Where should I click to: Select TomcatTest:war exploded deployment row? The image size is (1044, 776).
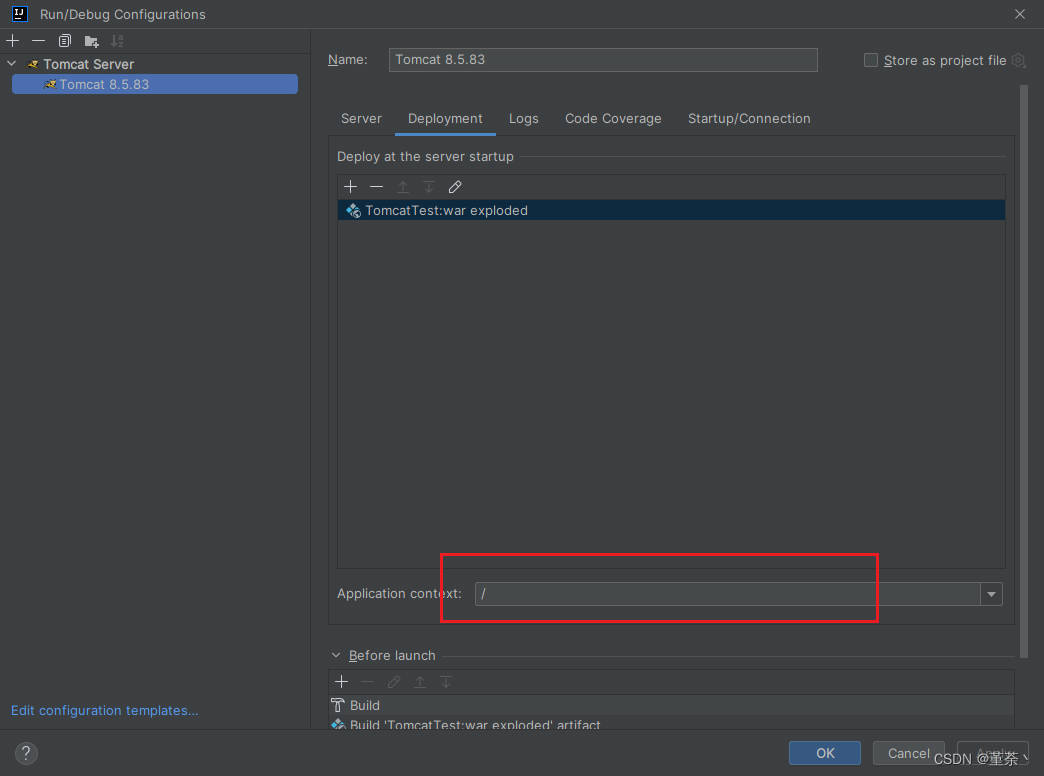click(671, 210)
